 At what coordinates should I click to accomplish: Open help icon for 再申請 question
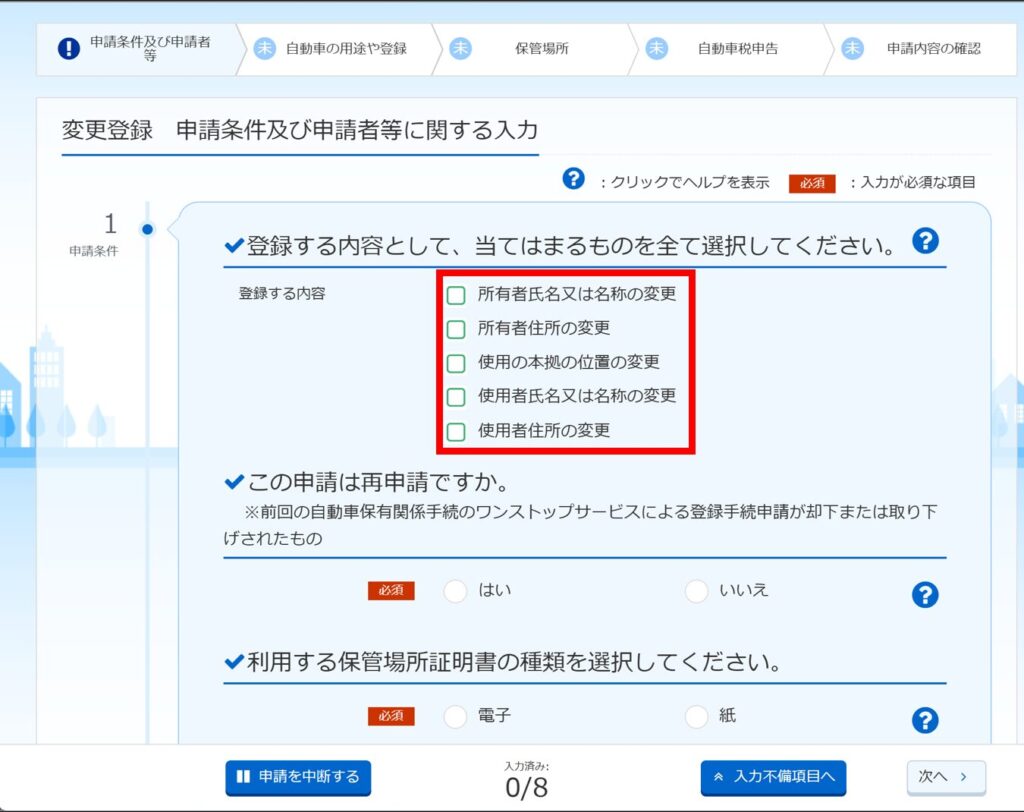[925, 595]
